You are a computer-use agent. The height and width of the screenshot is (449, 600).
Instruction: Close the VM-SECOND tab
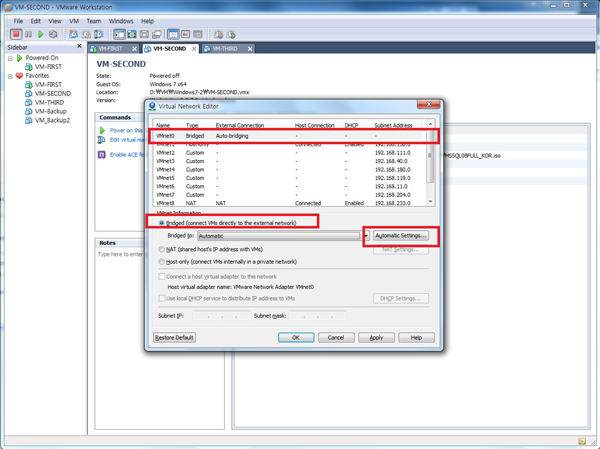tap(194, 49)
